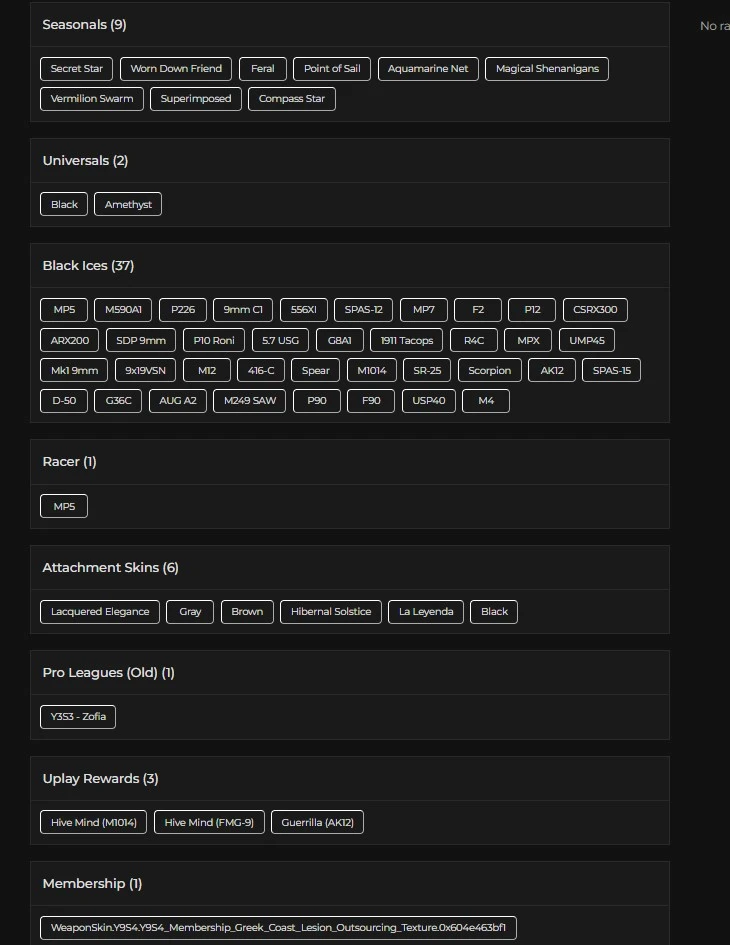The height and width of the screenshot is (945, 730).
Task: Select Black under Universals
Action: [x=64, y=205]
